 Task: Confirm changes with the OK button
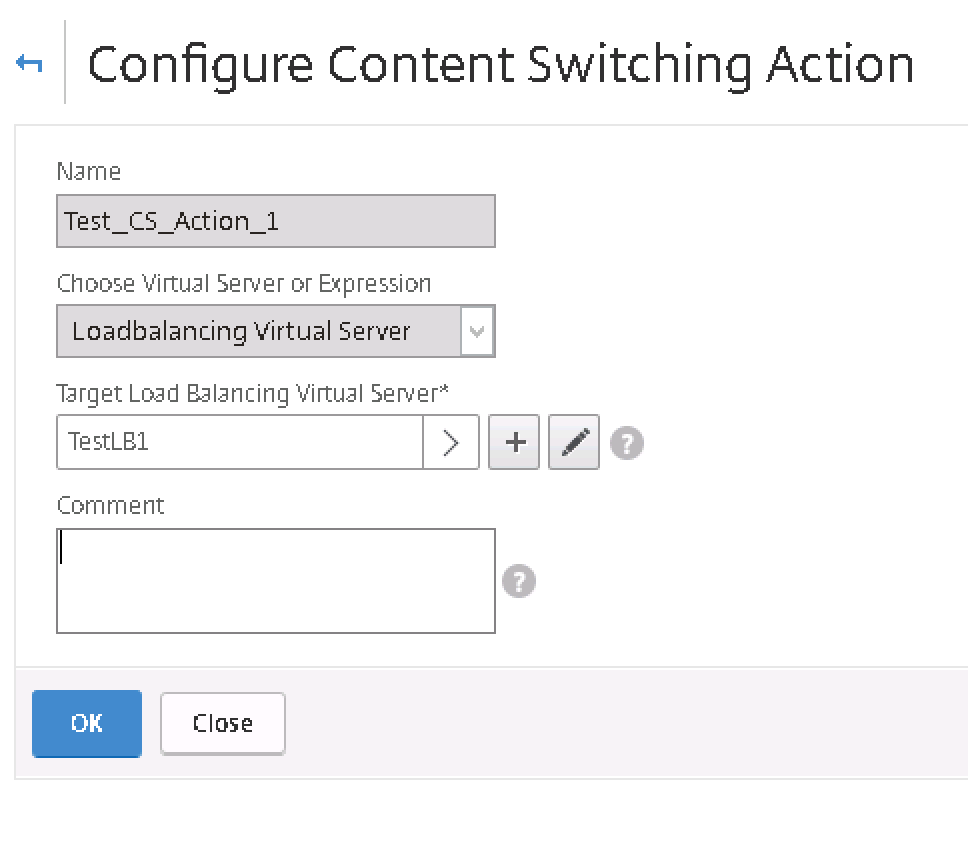[x=87, y=724]
